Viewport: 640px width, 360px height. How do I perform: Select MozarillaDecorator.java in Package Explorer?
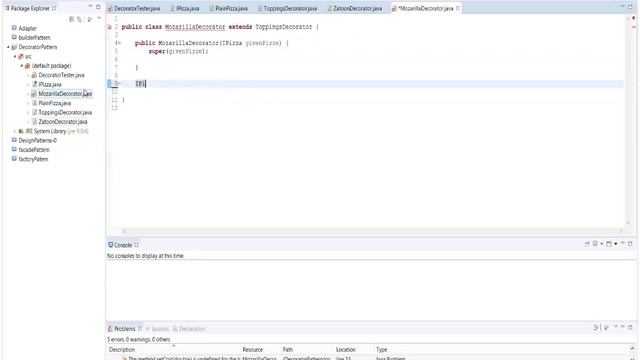[x=65, y=94]
